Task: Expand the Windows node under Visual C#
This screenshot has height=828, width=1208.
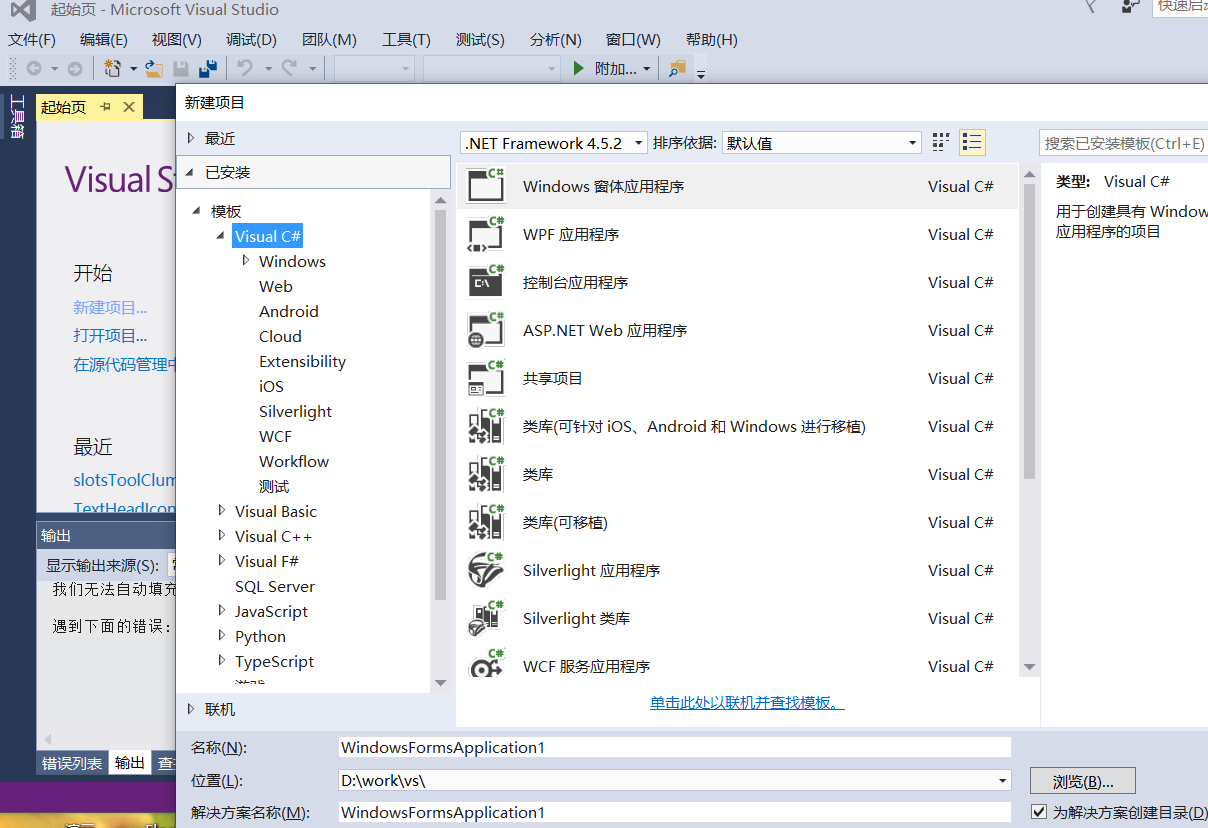Action: [x=246, y=261]
